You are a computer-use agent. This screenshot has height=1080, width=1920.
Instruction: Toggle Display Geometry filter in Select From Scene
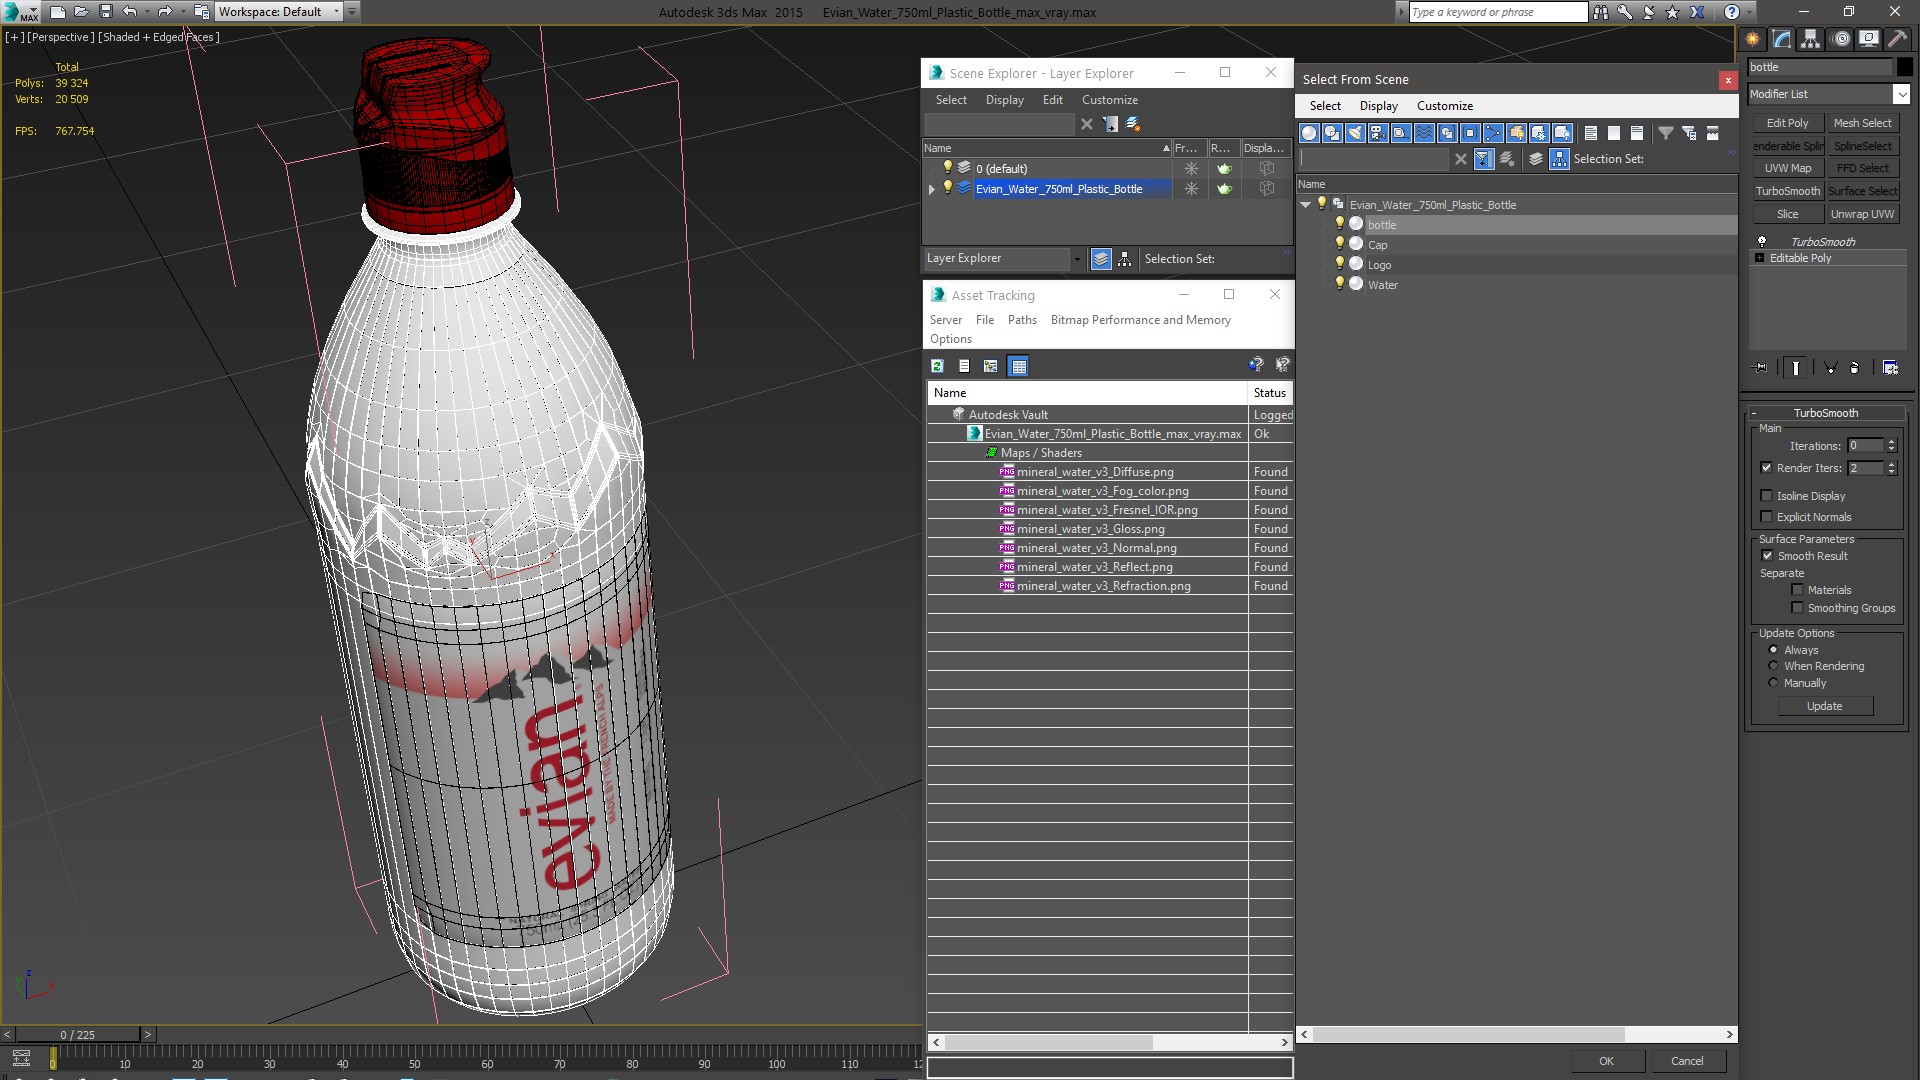[x=1309, y=133]
